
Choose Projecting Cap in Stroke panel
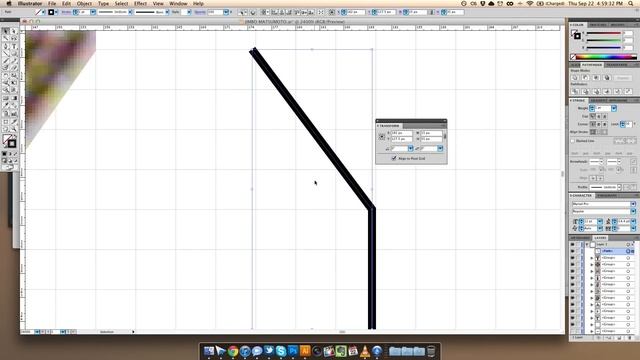(604, 116)
